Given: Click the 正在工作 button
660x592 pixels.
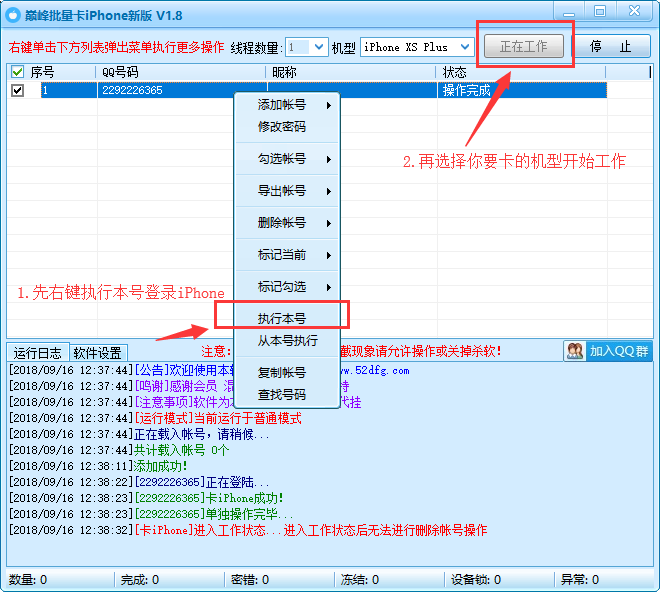Looking at the screenshot, I should pos(524,46).
